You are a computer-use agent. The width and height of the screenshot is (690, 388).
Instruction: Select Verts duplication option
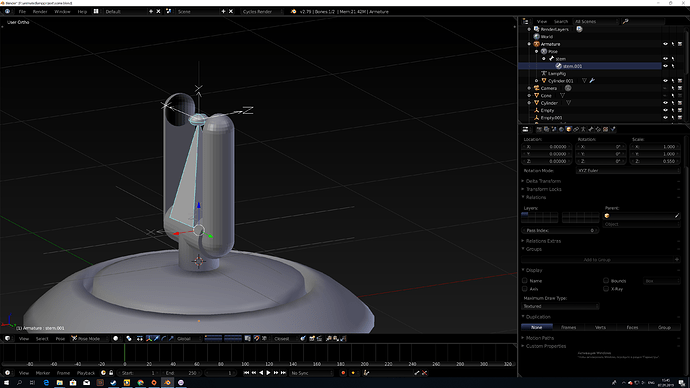[600, 327]
